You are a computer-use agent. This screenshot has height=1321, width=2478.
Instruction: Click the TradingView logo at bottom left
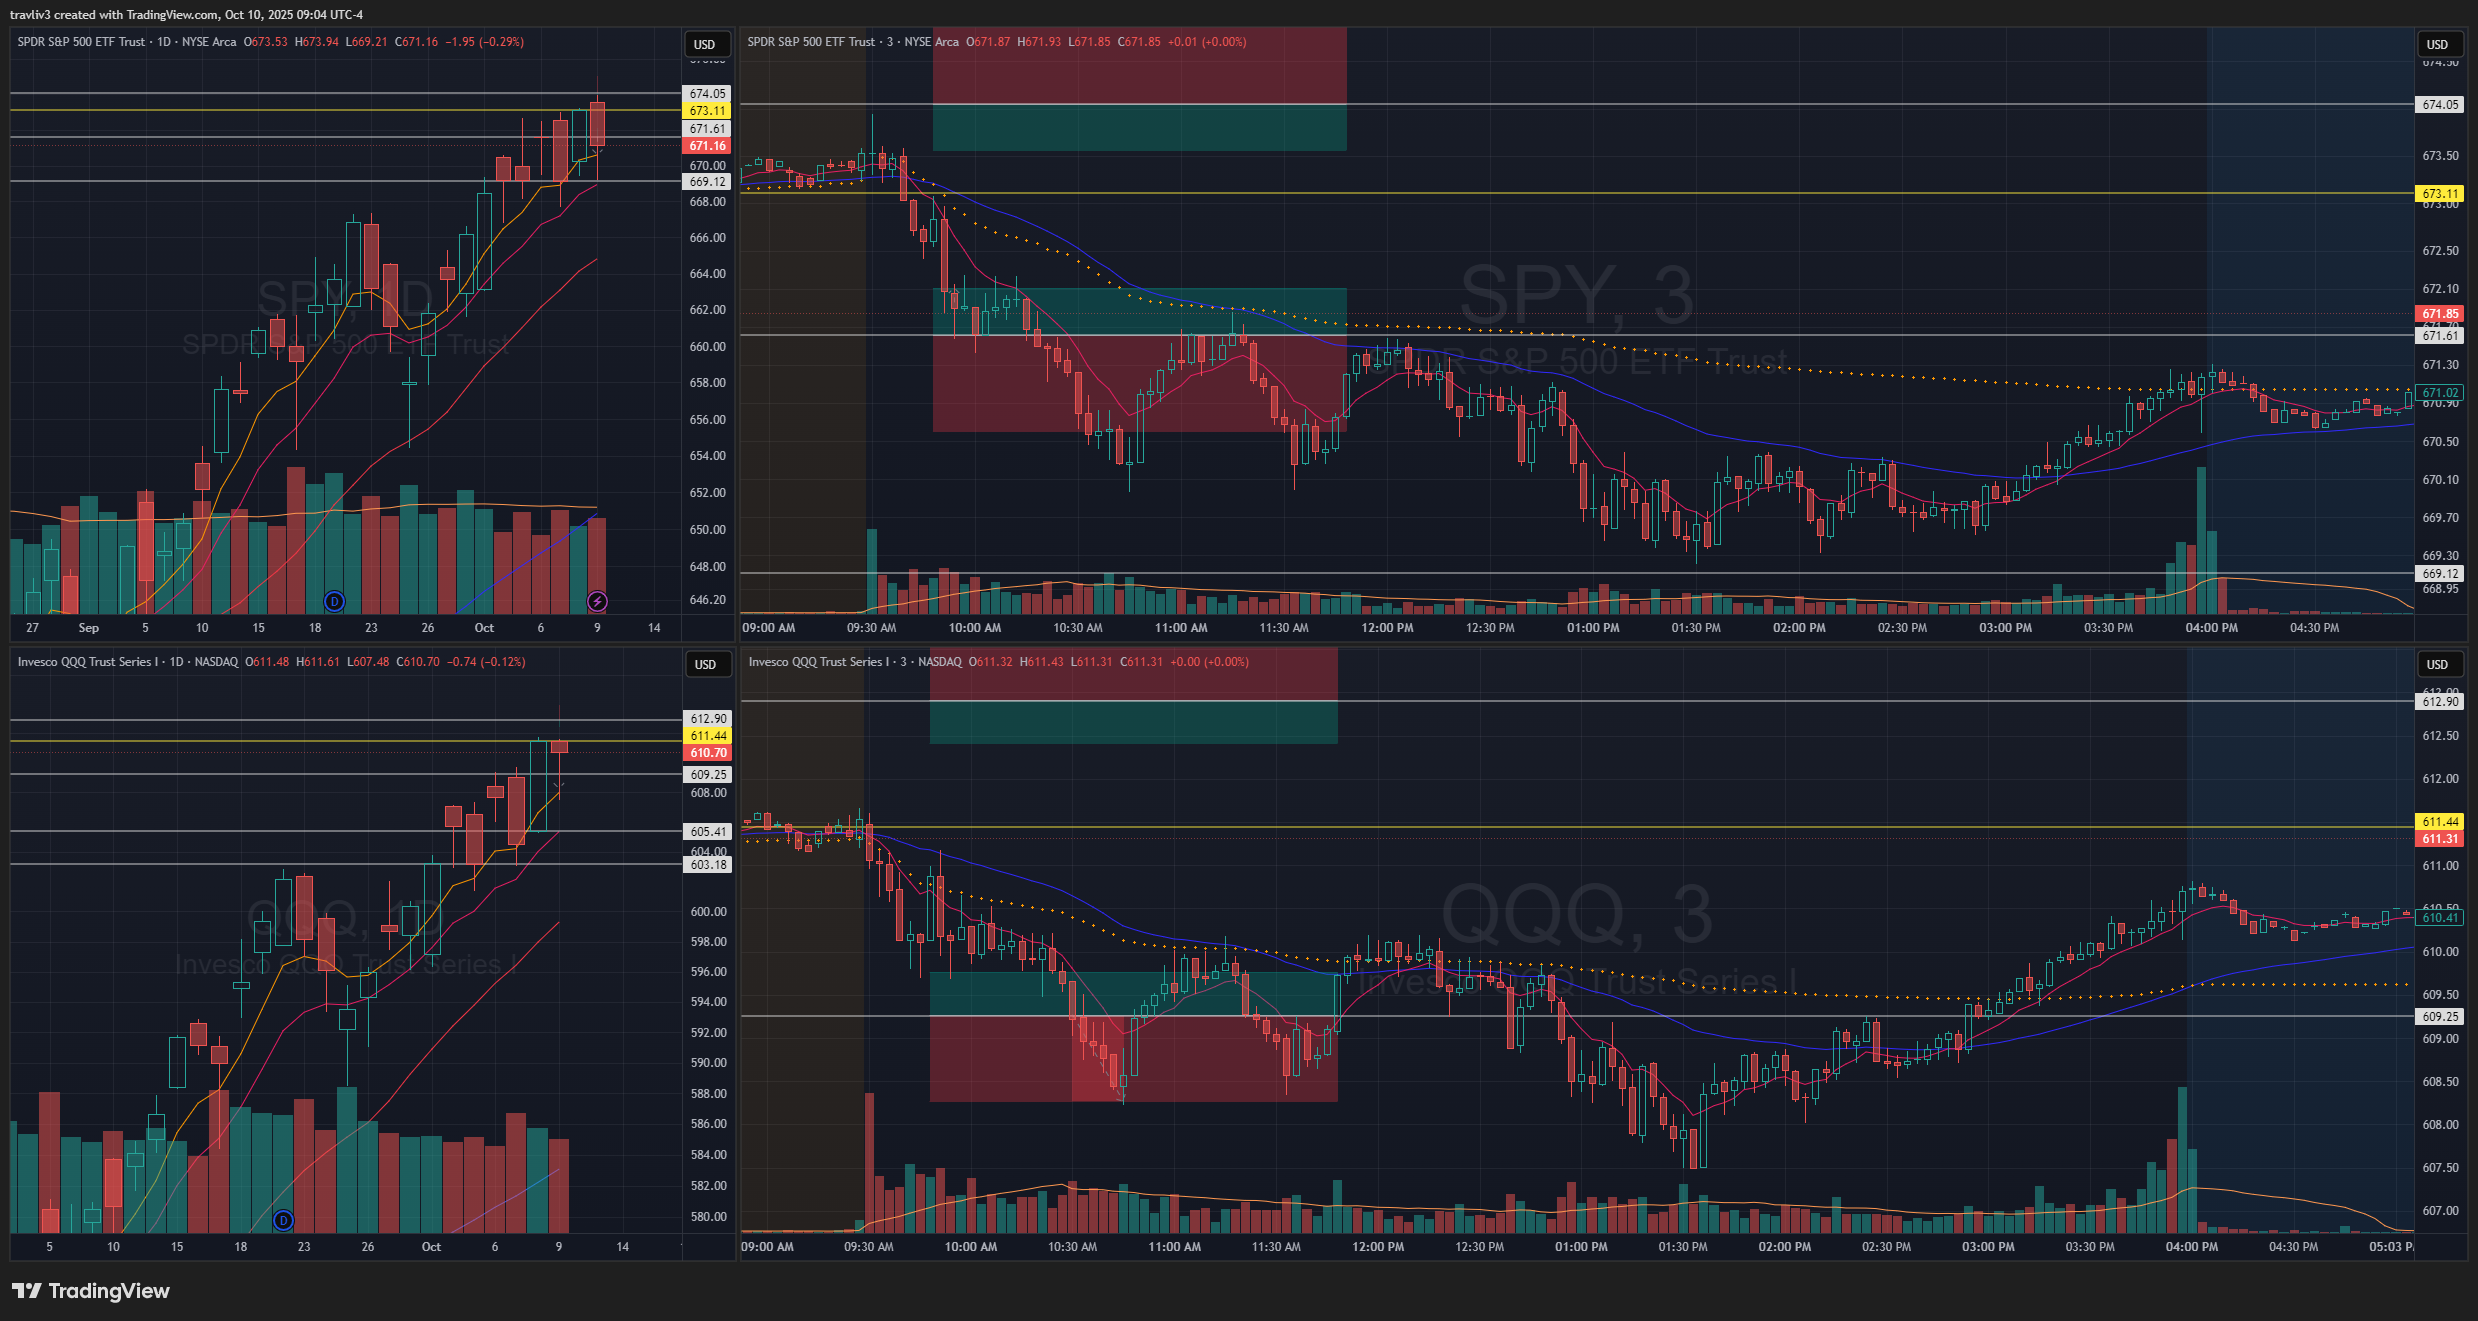(x=91, y=1291)
